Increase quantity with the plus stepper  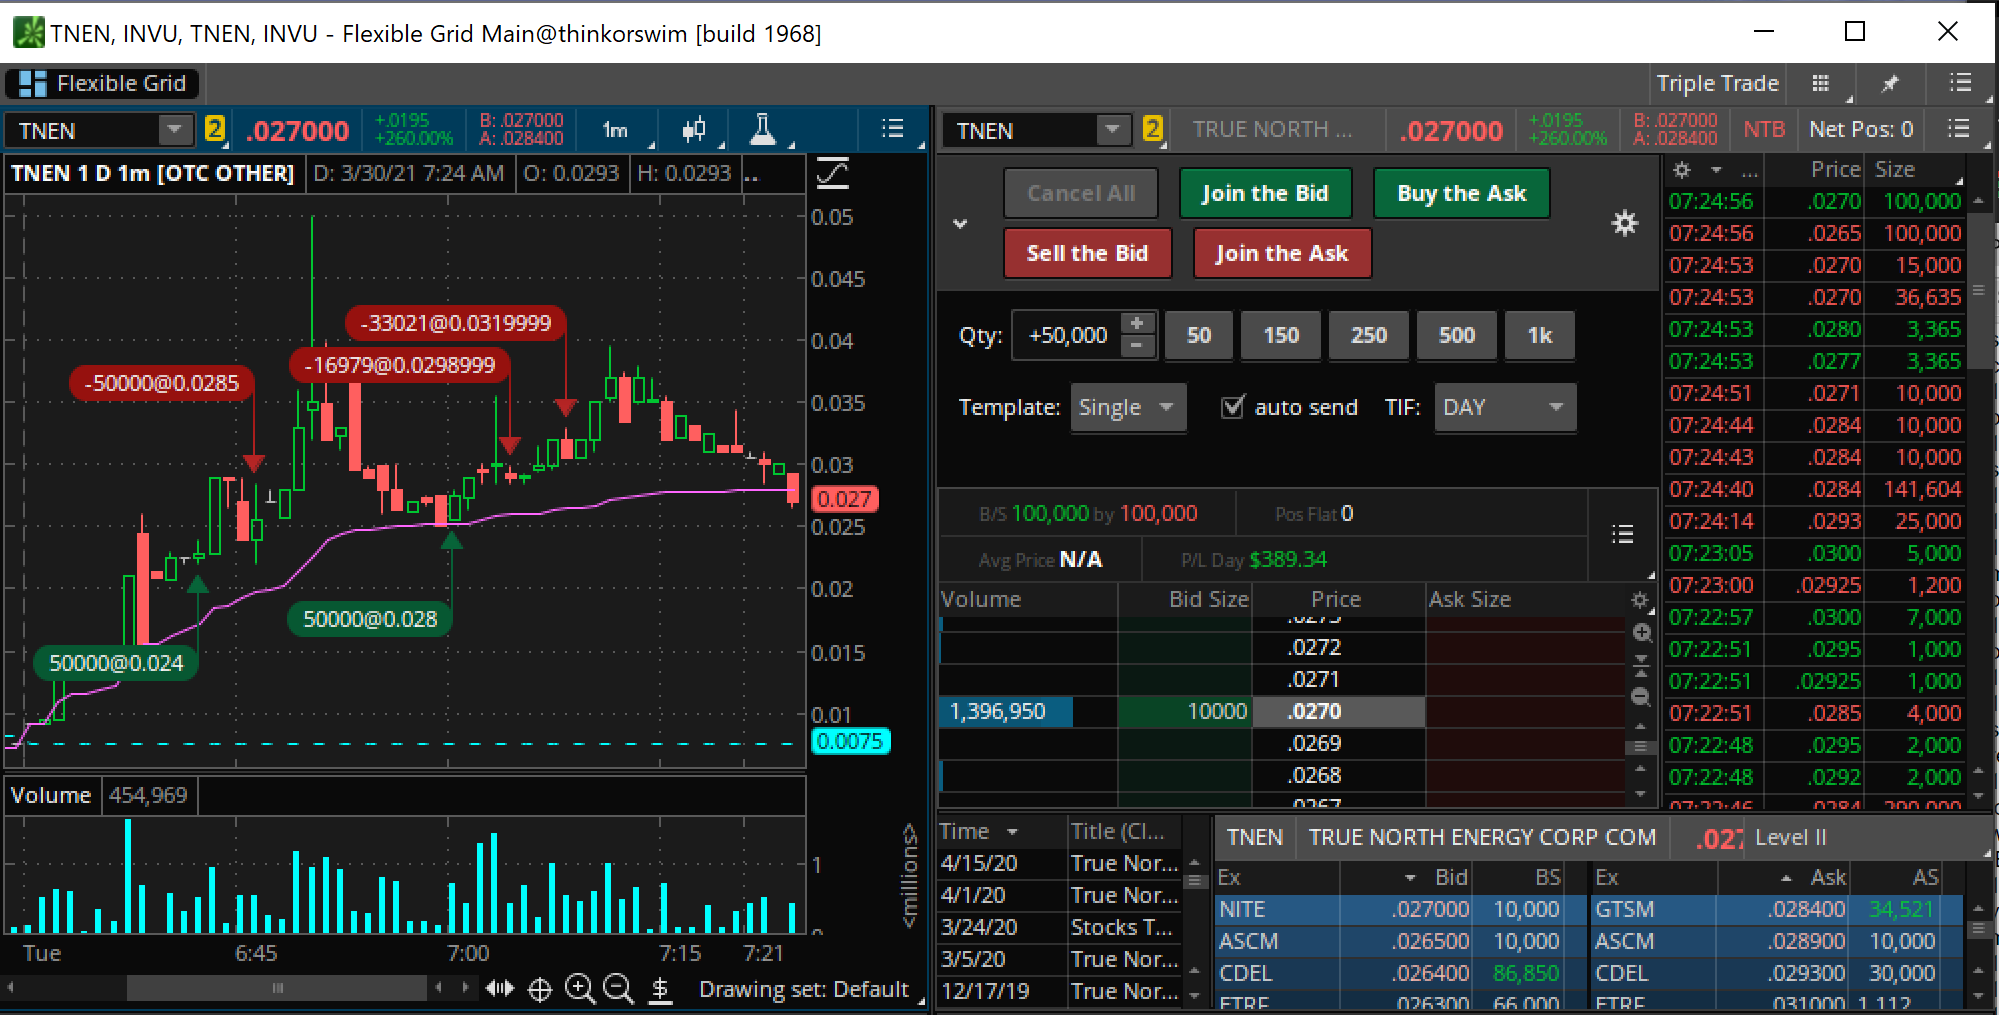click(x=1137, y=323)
